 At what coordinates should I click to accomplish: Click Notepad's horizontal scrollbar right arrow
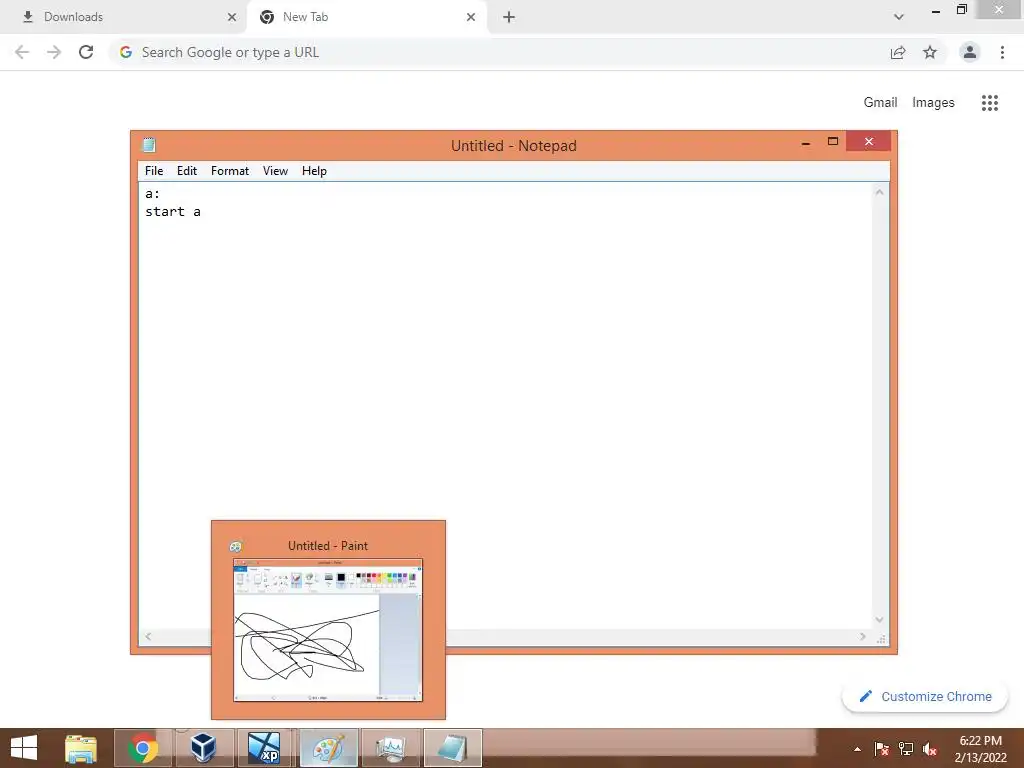pos(863,636)
